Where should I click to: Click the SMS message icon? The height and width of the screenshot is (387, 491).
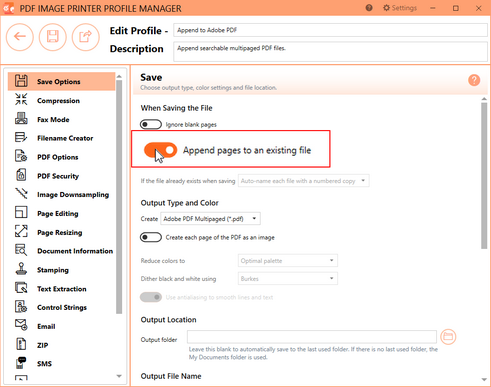pos(21,363)
